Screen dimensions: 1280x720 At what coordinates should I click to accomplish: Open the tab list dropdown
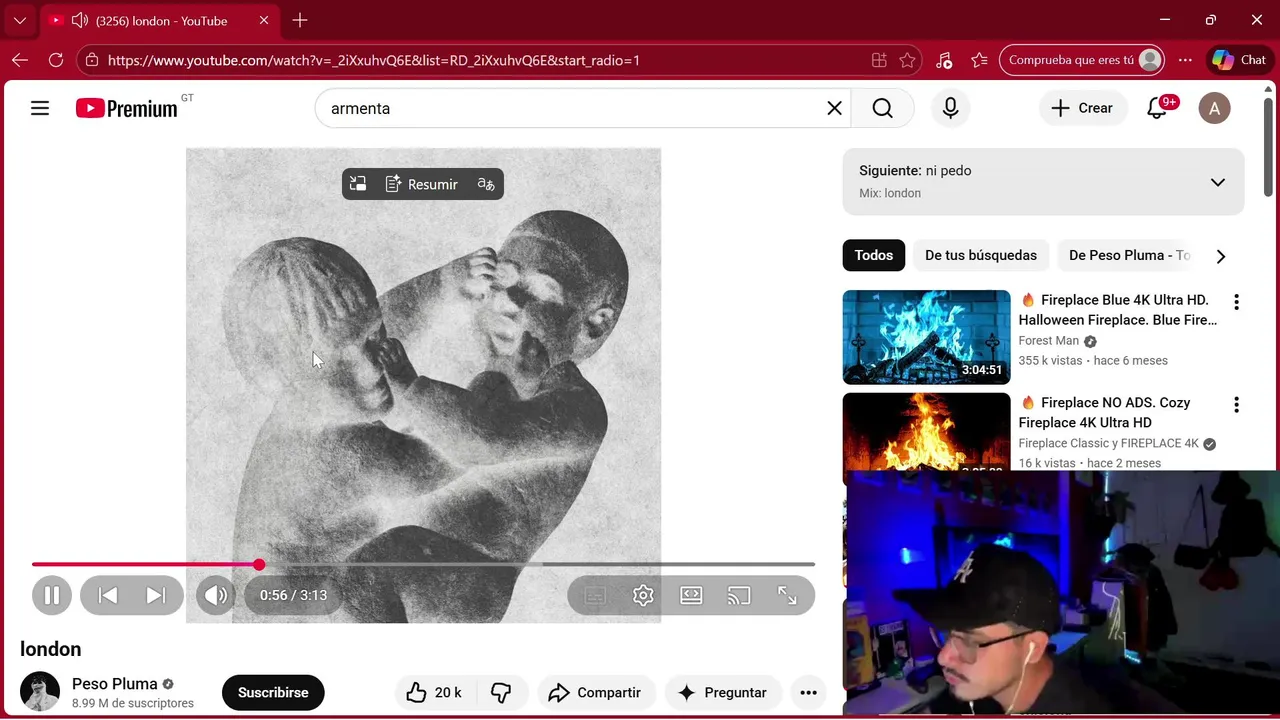(19, 20)
